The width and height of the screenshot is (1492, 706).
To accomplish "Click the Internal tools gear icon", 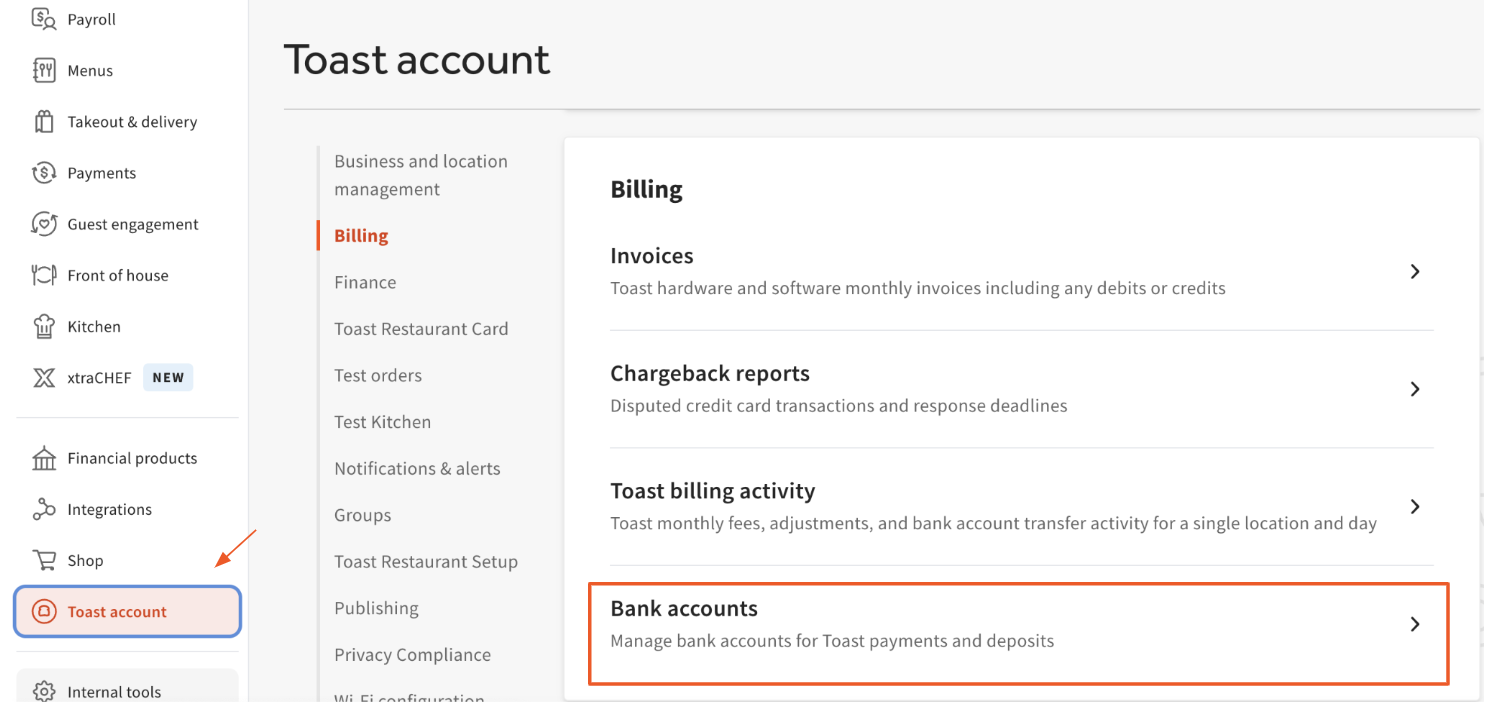I will point(42,689).
